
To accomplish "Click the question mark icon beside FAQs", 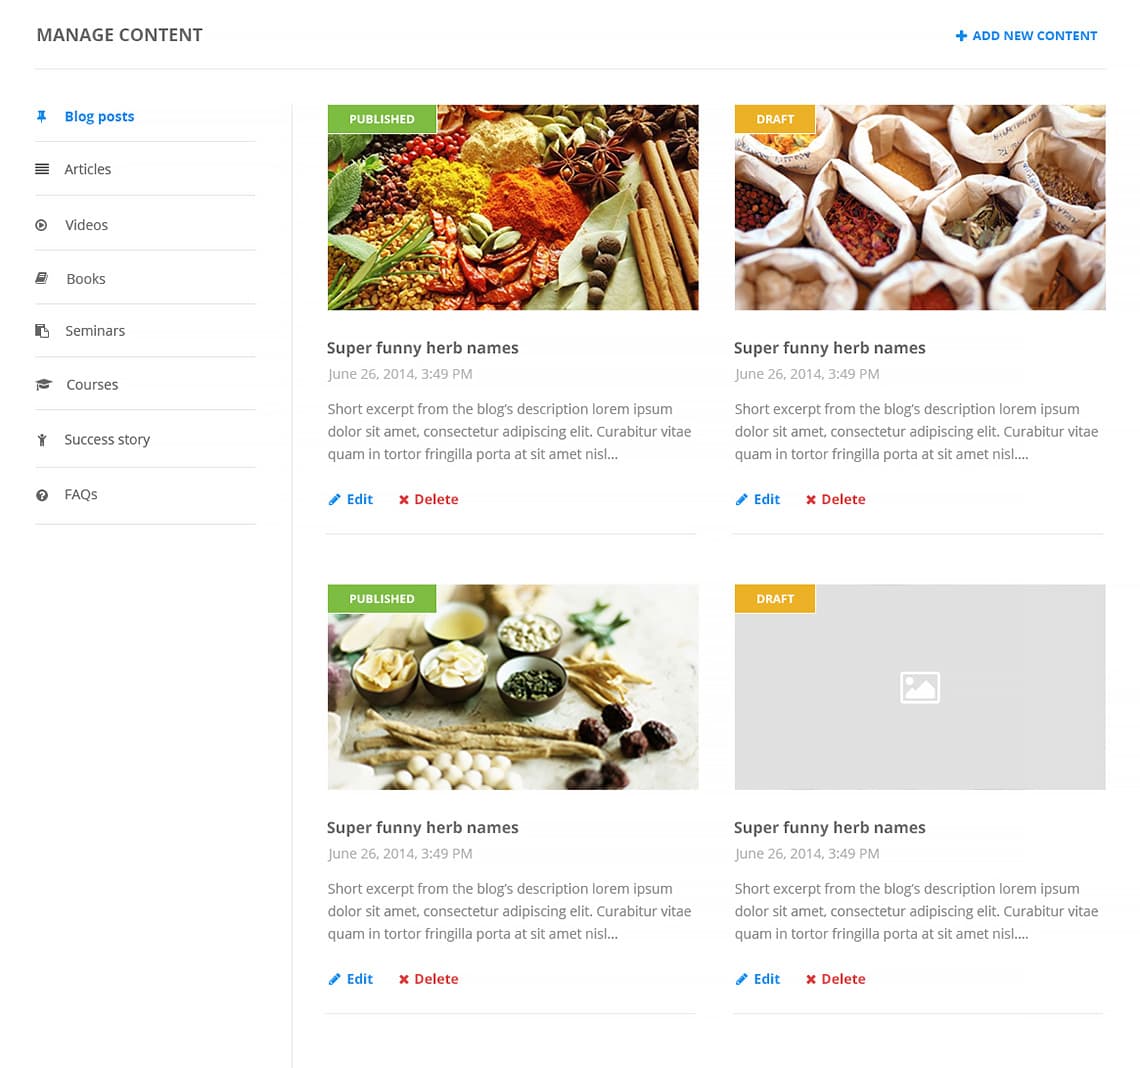I will click(42, 493).
